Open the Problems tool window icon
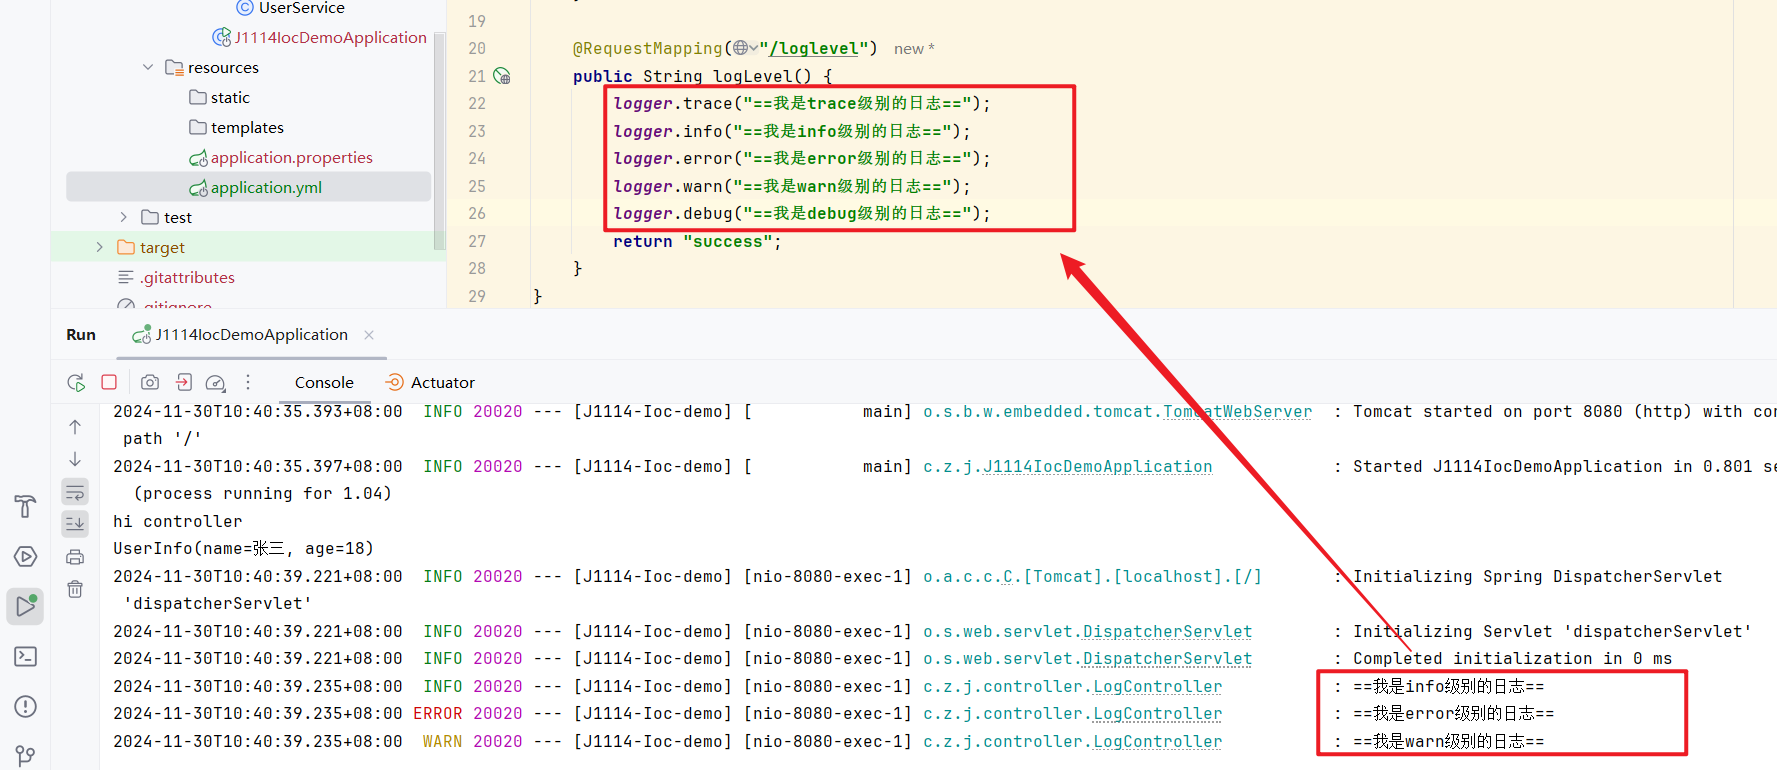1777x770 pixels. (25, 706)
